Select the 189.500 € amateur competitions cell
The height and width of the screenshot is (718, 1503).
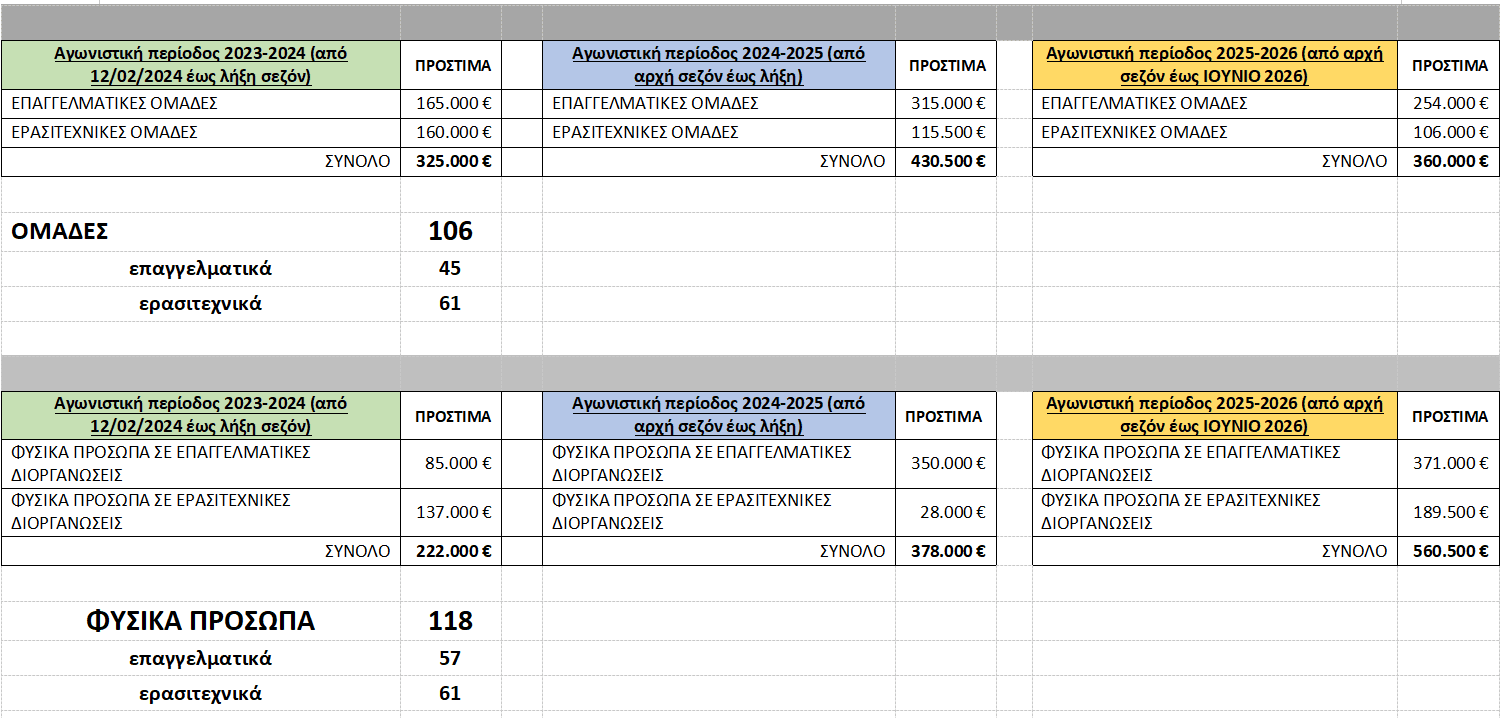pos(1448,512)
